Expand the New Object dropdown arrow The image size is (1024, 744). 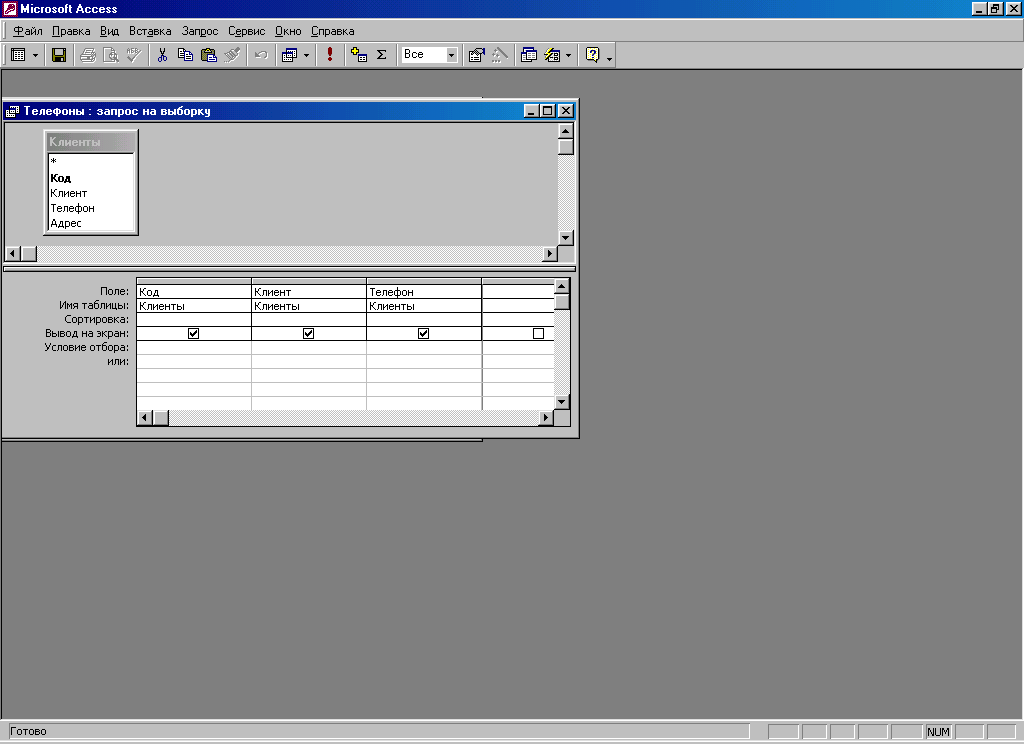pyautogui.click(x=569, y=55)
